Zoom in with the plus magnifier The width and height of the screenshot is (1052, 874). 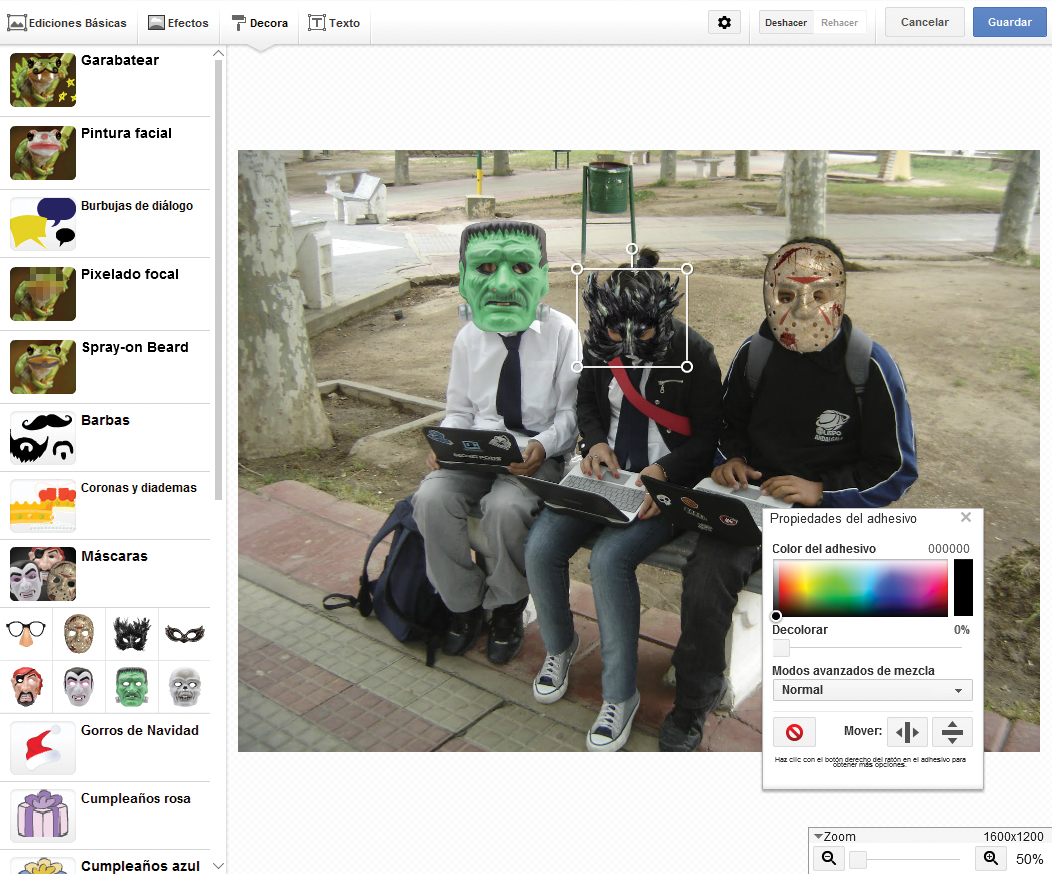coord(991,858)
